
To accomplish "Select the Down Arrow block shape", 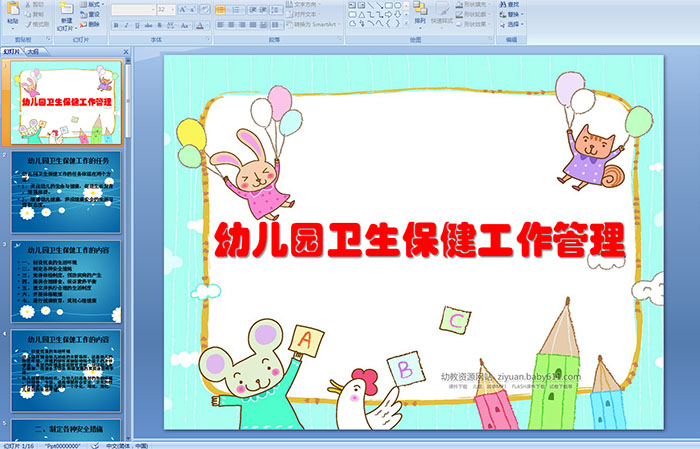I will click(397, 15).
